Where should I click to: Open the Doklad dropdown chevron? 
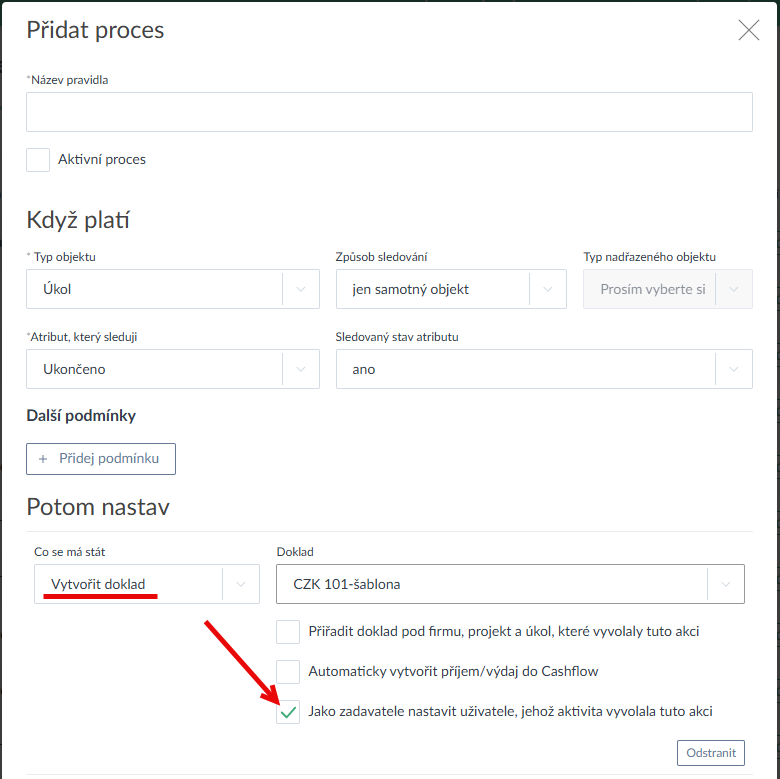[725, 584]
